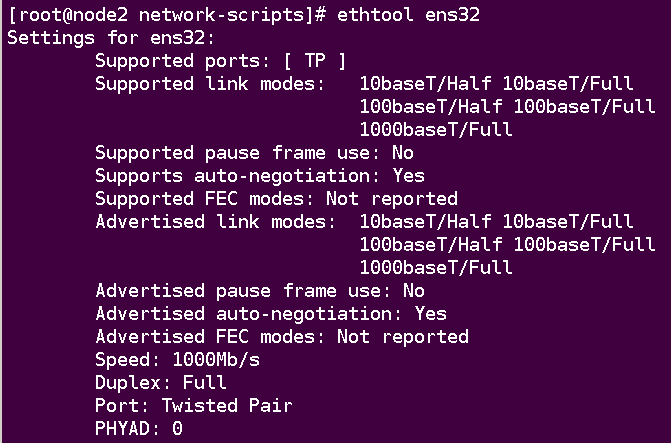
Task: Click 10baseT/Full under Advertised link modes
Action: (568, 222)
